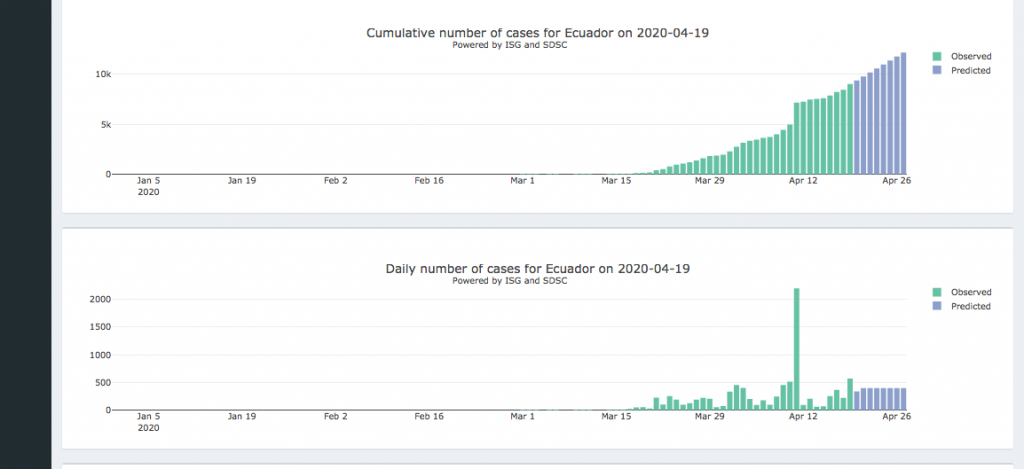The width and height of the screenshot is (1024, 469).
Task: Click the dark left sidebar panel
Action: [25, 234]
